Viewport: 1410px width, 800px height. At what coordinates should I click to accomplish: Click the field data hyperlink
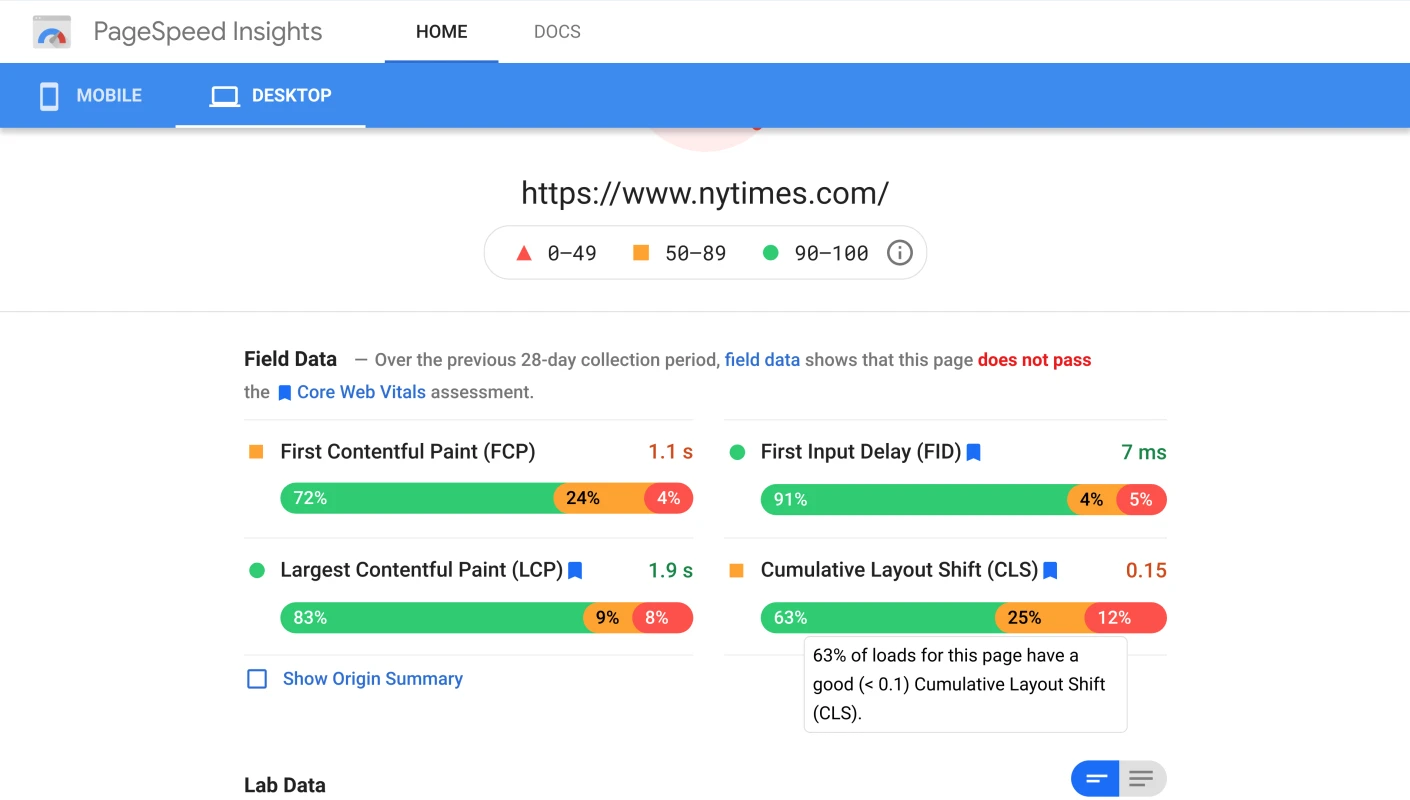pyautogui.click(x=763, y=359)
